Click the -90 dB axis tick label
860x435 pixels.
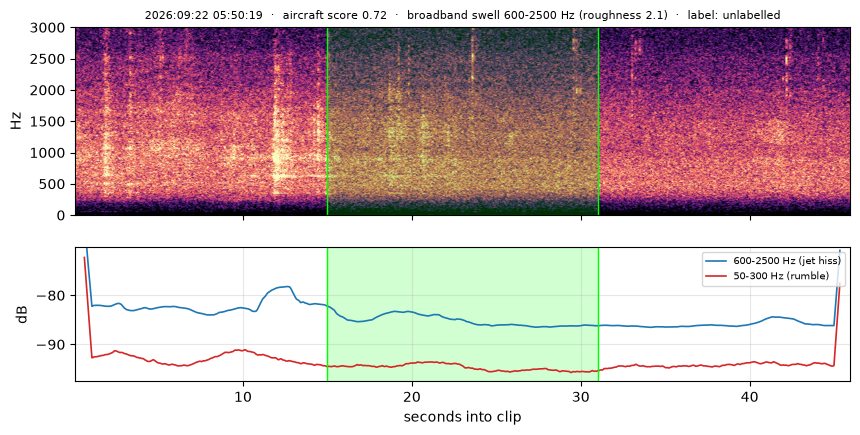52,345
